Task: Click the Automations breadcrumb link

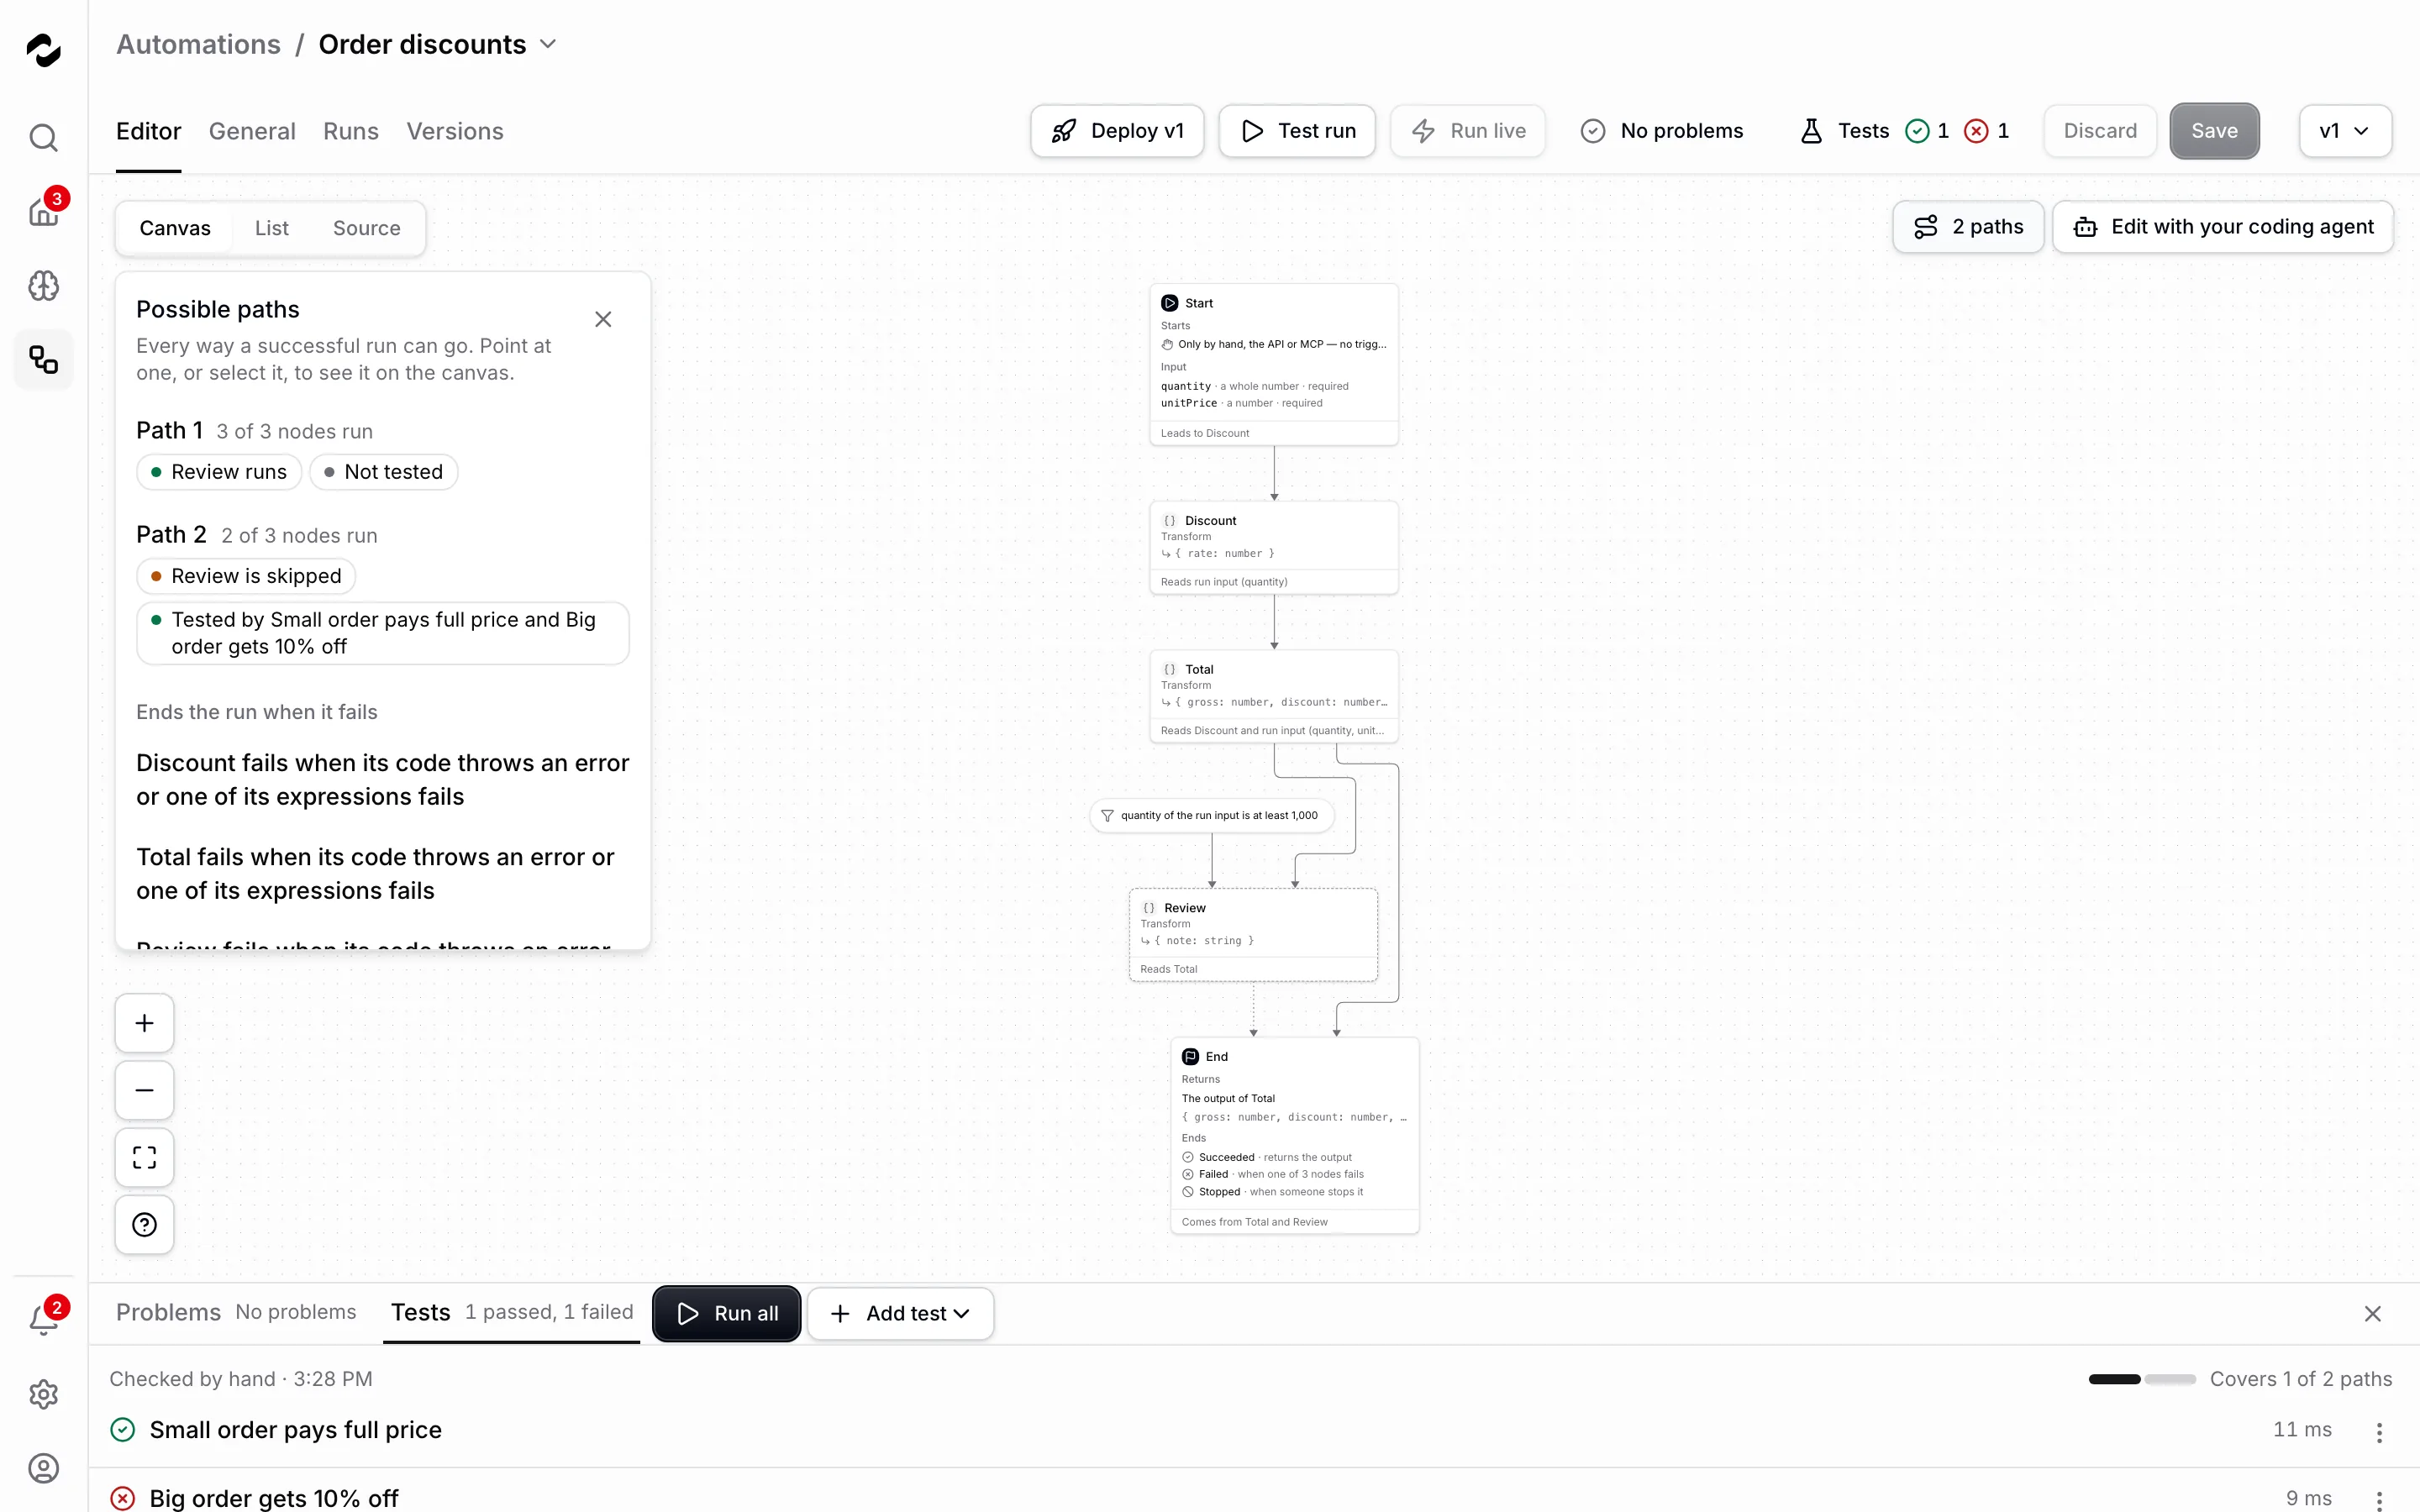Action: [198, 44]
